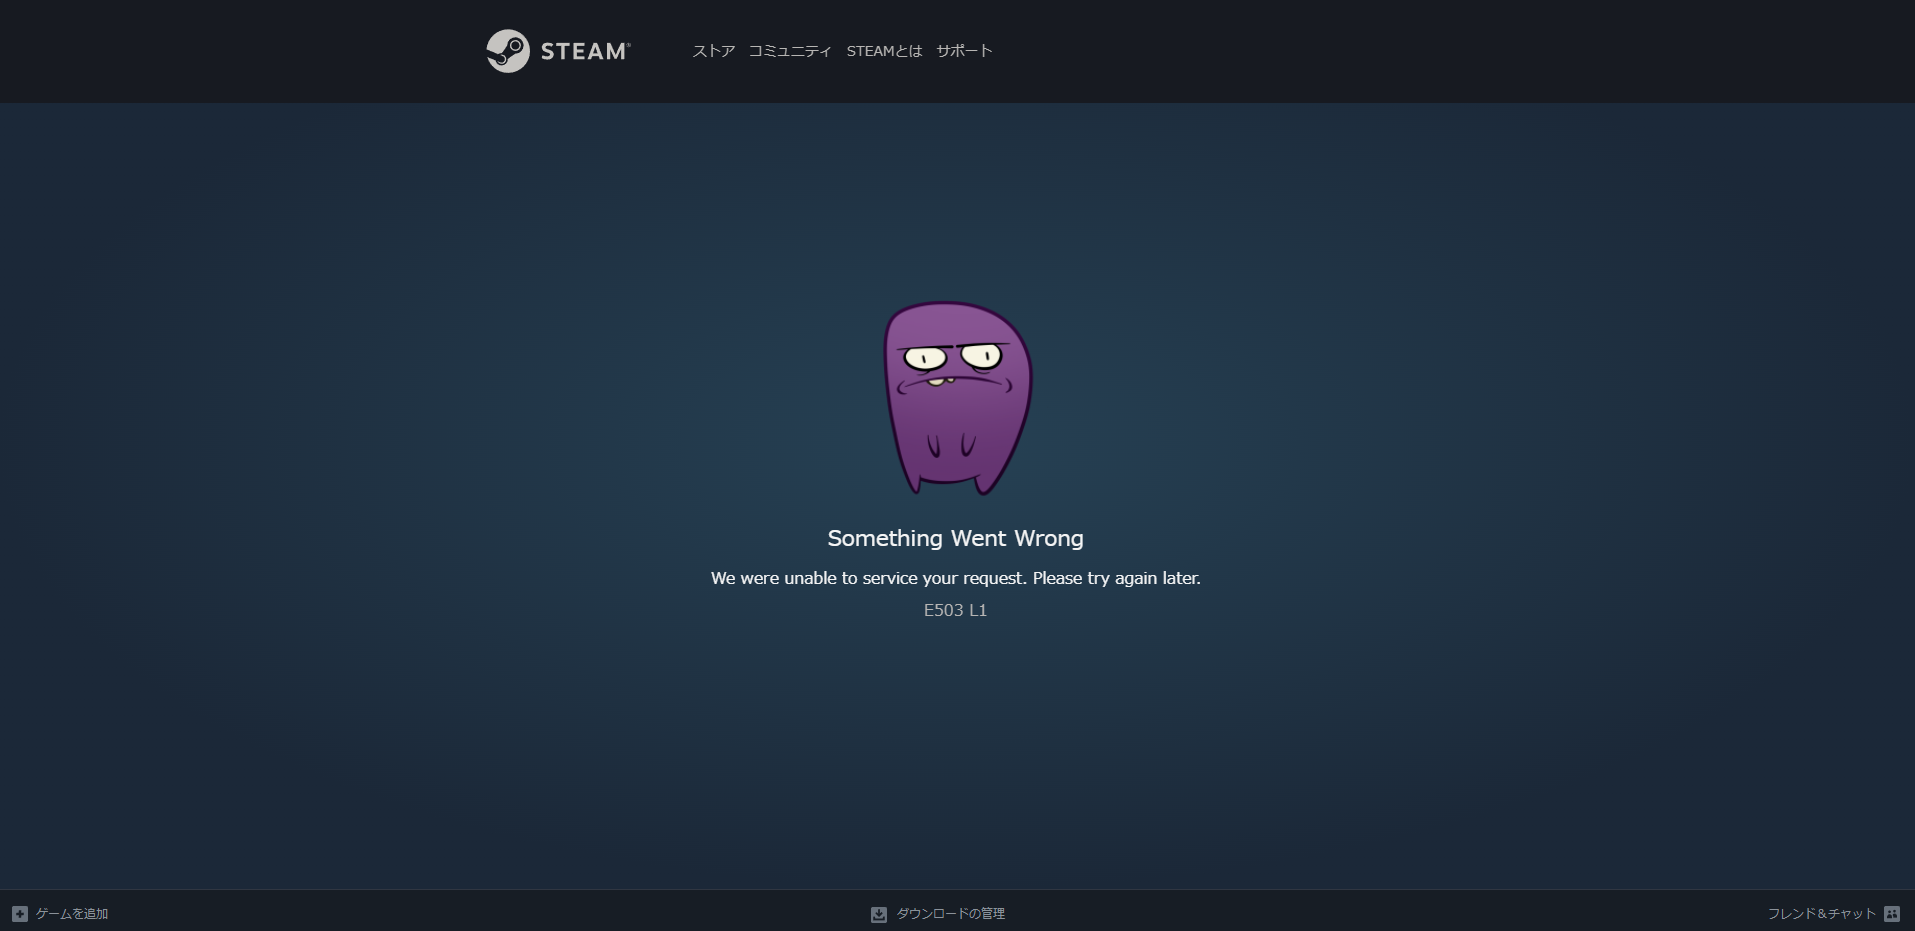Image resolution: width=1915 pixels, height=931 pixels.
Task: Click the monster's small tooth
Action: click(x=935, y=381)
